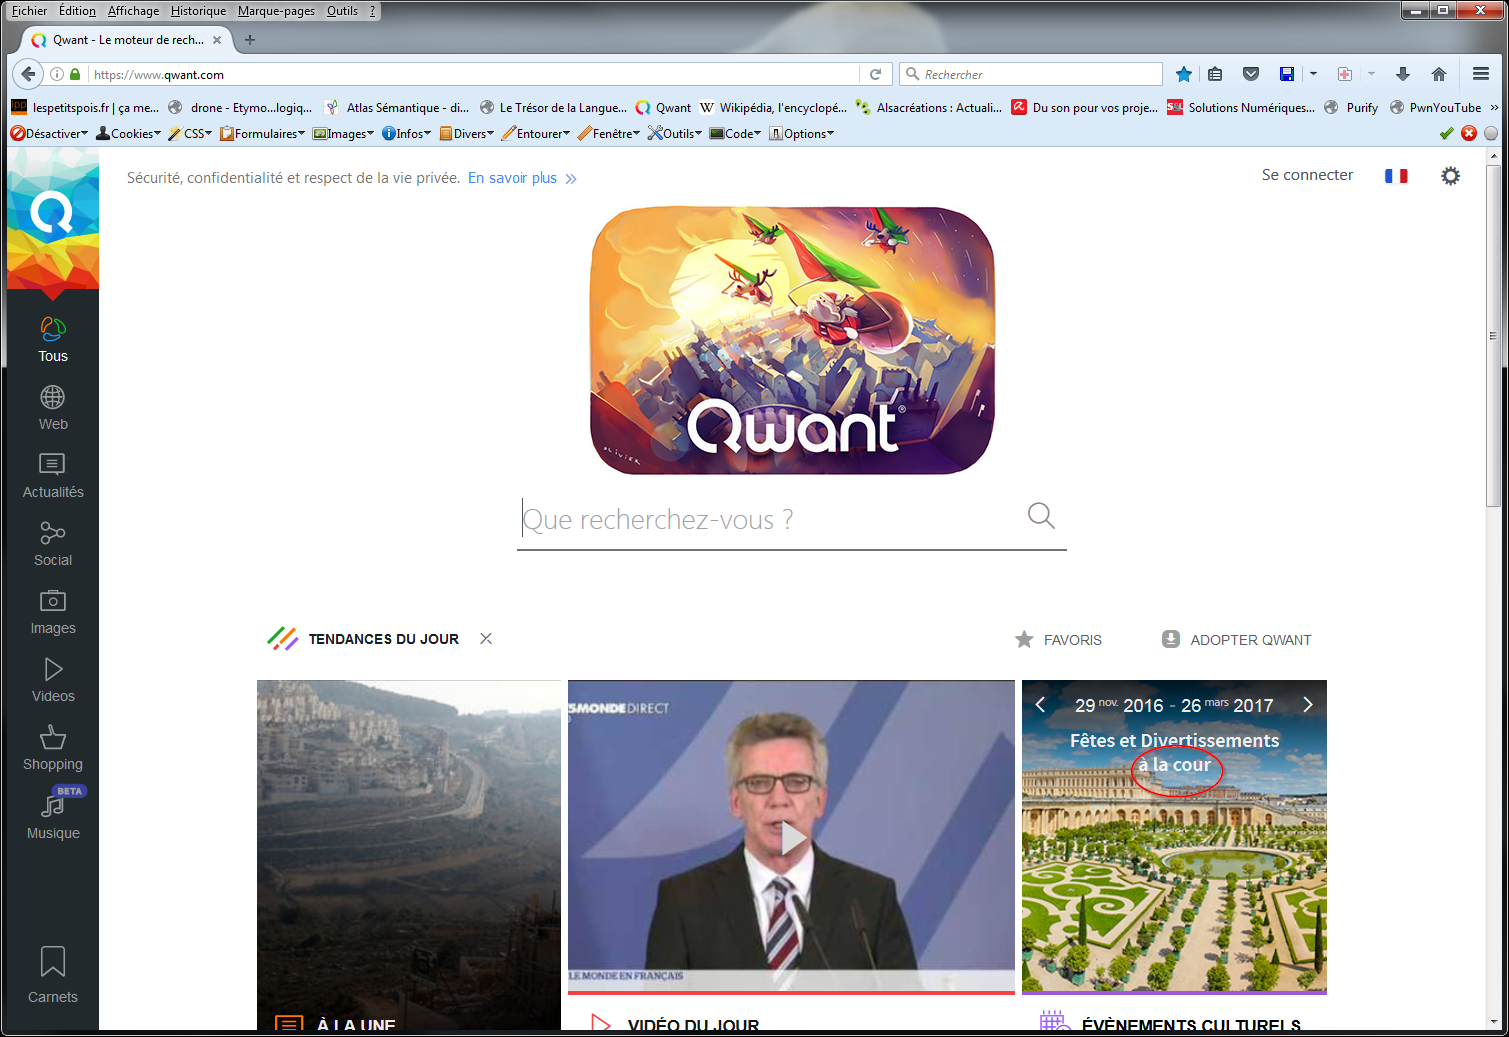1509x1037 pixels.
Task: Switch language using the French flag
Action: [1396, 176]
